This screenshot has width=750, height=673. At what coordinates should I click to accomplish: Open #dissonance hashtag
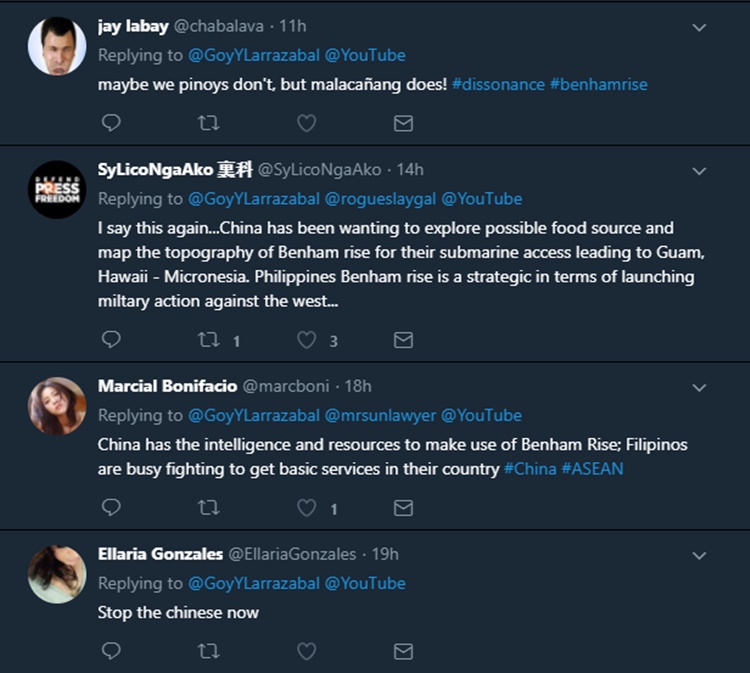tap(498, 85)
